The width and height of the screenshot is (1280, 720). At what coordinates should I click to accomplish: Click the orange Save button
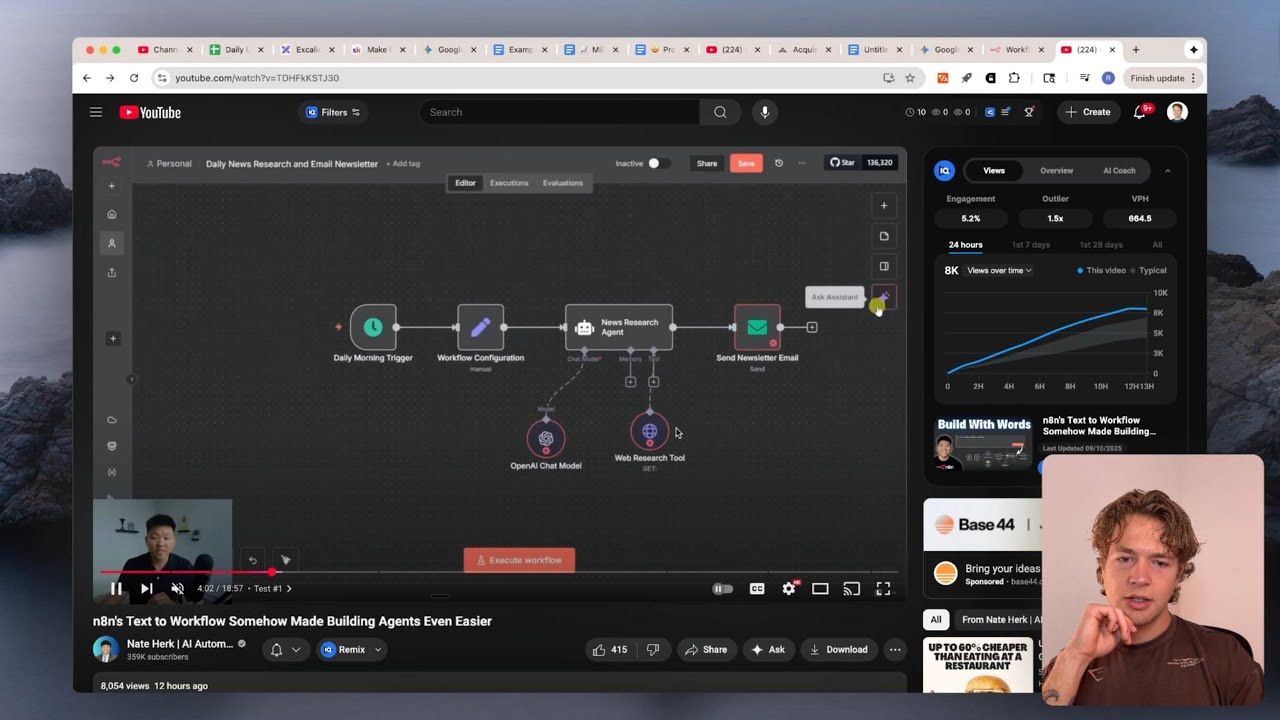[x=746, y=163]
